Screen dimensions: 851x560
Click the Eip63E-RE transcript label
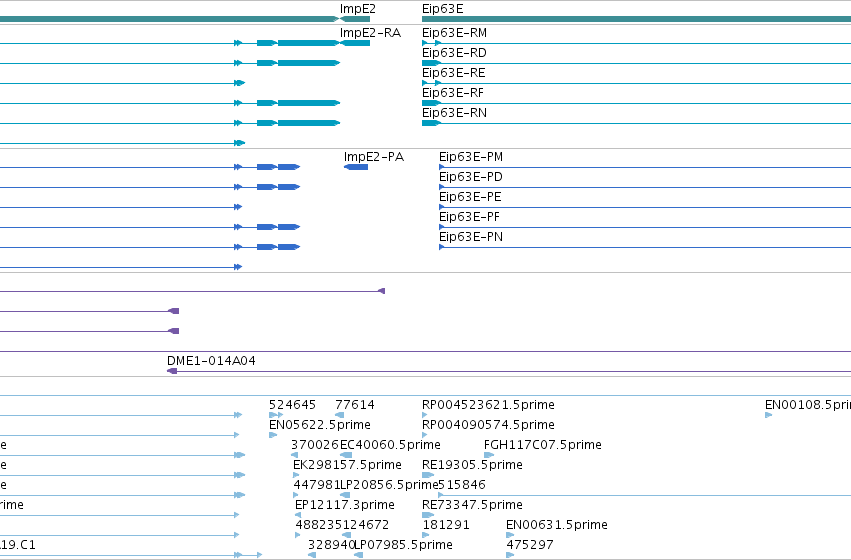(454, 73)
